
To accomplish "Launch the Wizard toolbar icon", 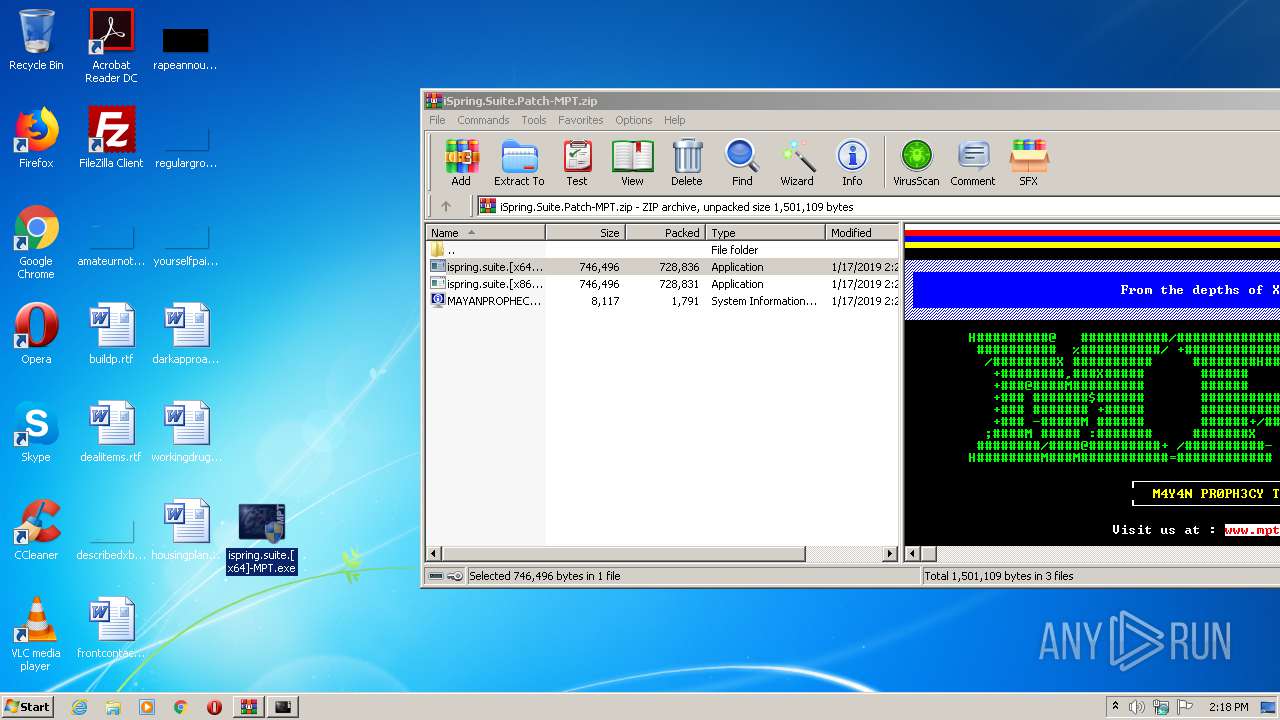I will (x=797, y=163).
